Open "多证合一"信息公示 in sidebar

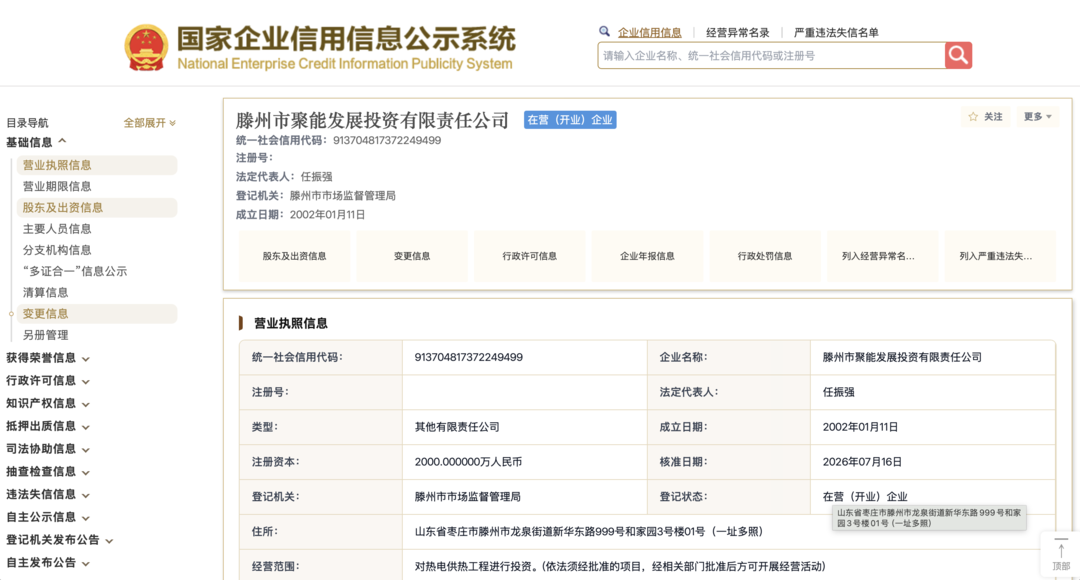[x=75, y=271]
